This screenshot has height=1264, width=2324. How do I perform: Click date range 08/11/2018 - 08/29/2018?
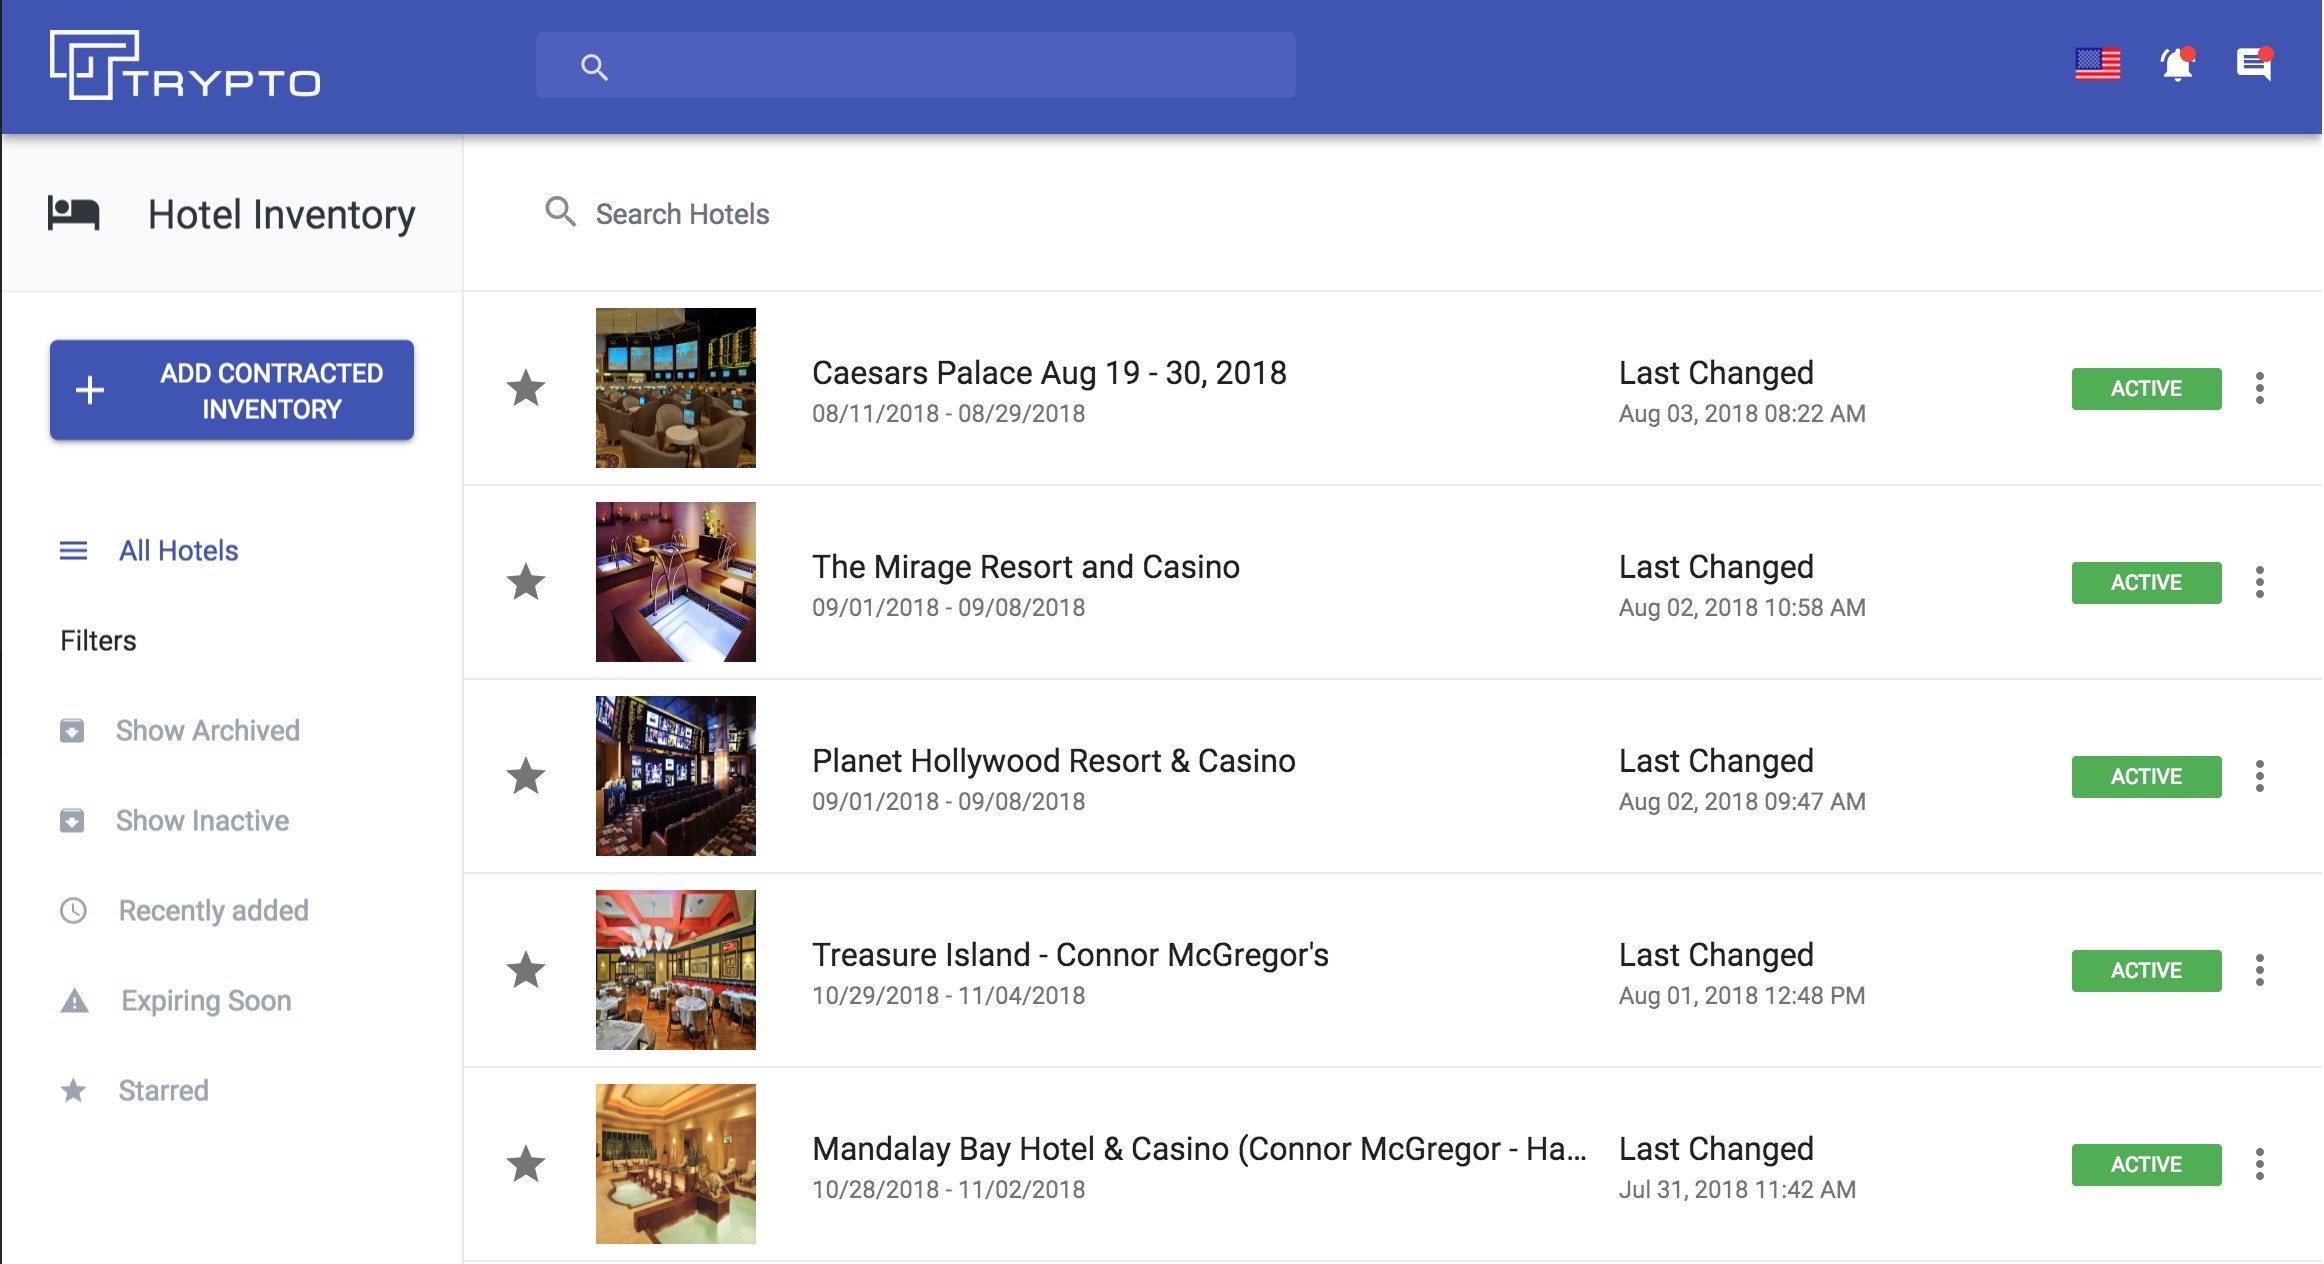948,413
